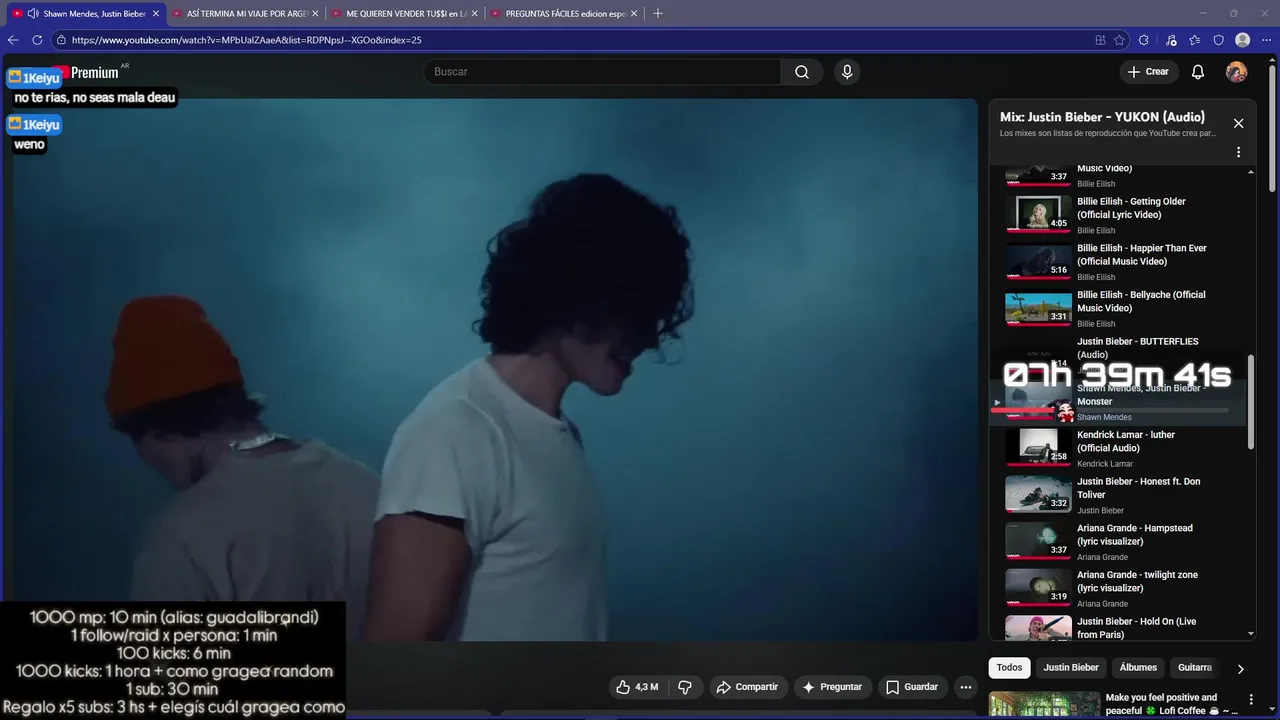Close the Shawn Mendes, Justin Bieber tab
The width and height of the screenshot is (1280, 720).
click(x=155, y=14)
